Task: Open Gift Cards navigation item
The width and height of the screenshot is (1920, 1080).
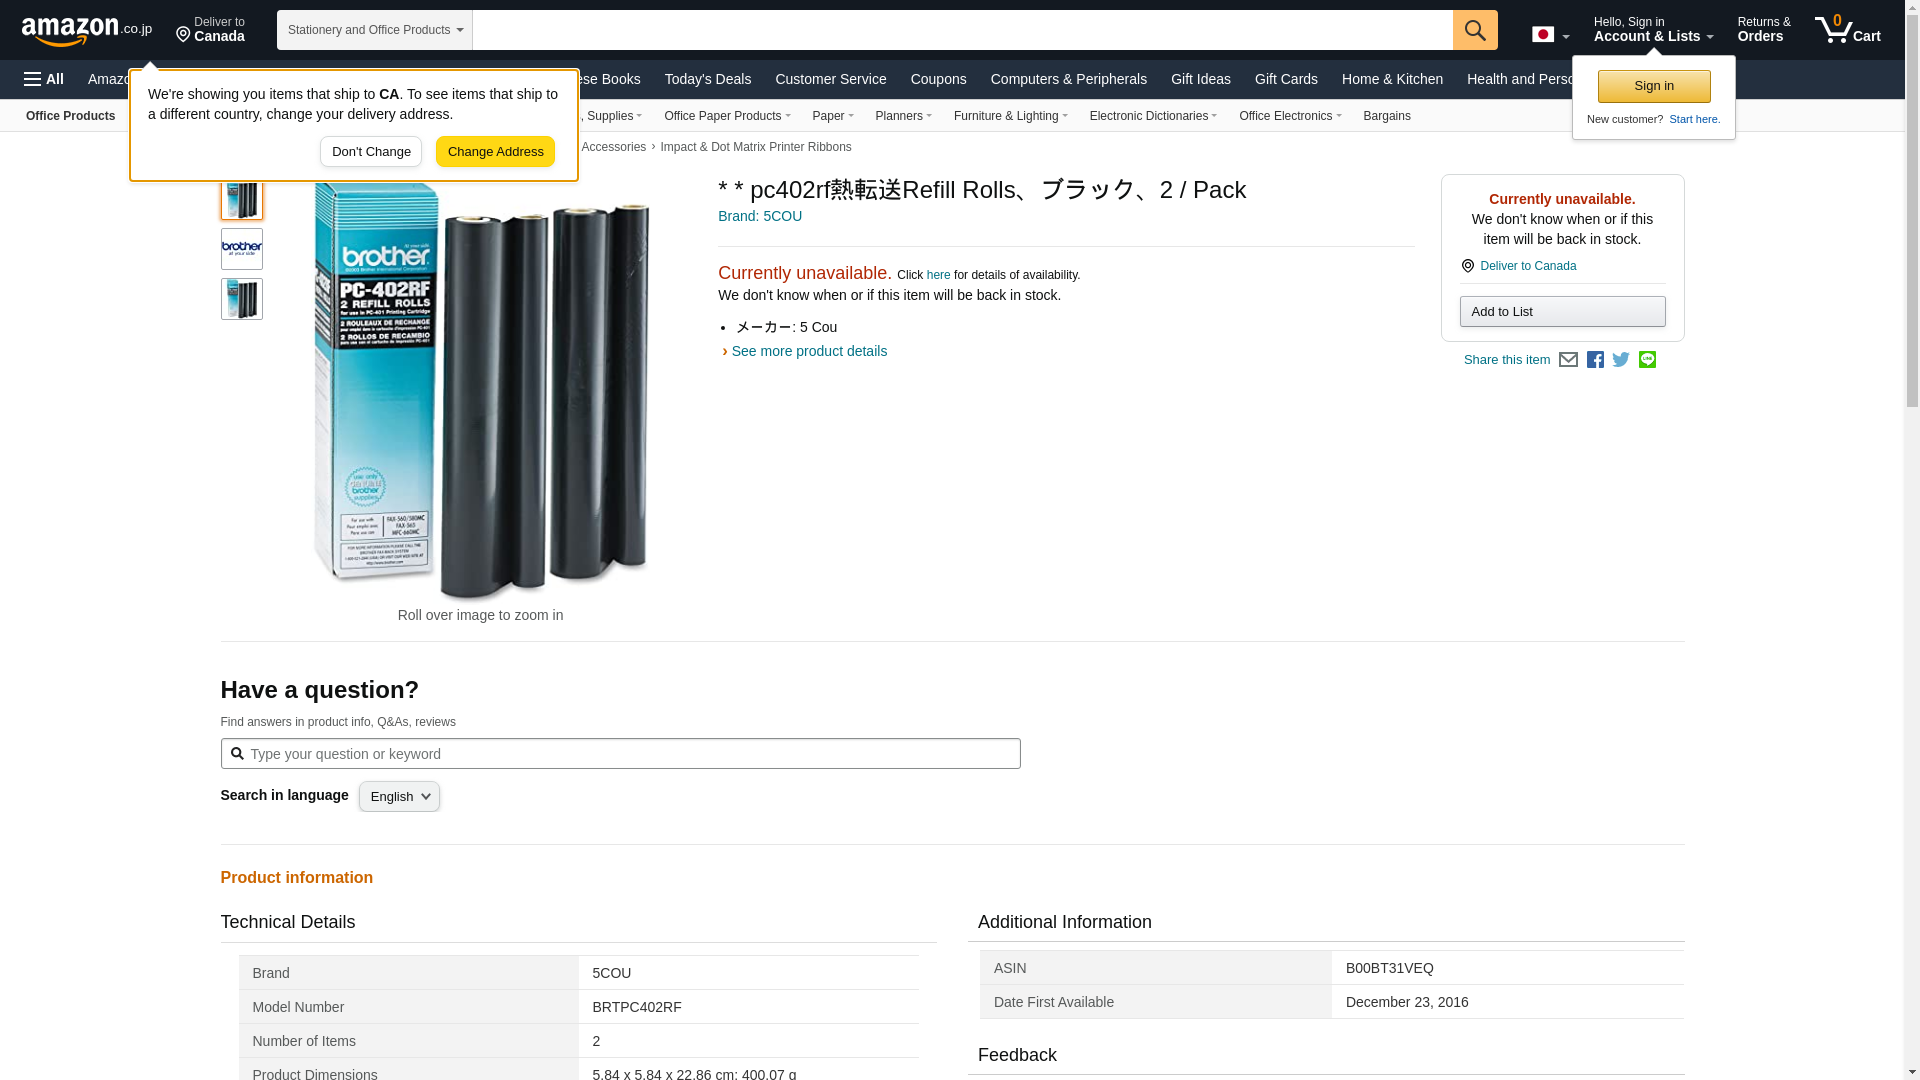Action: 1285,79
